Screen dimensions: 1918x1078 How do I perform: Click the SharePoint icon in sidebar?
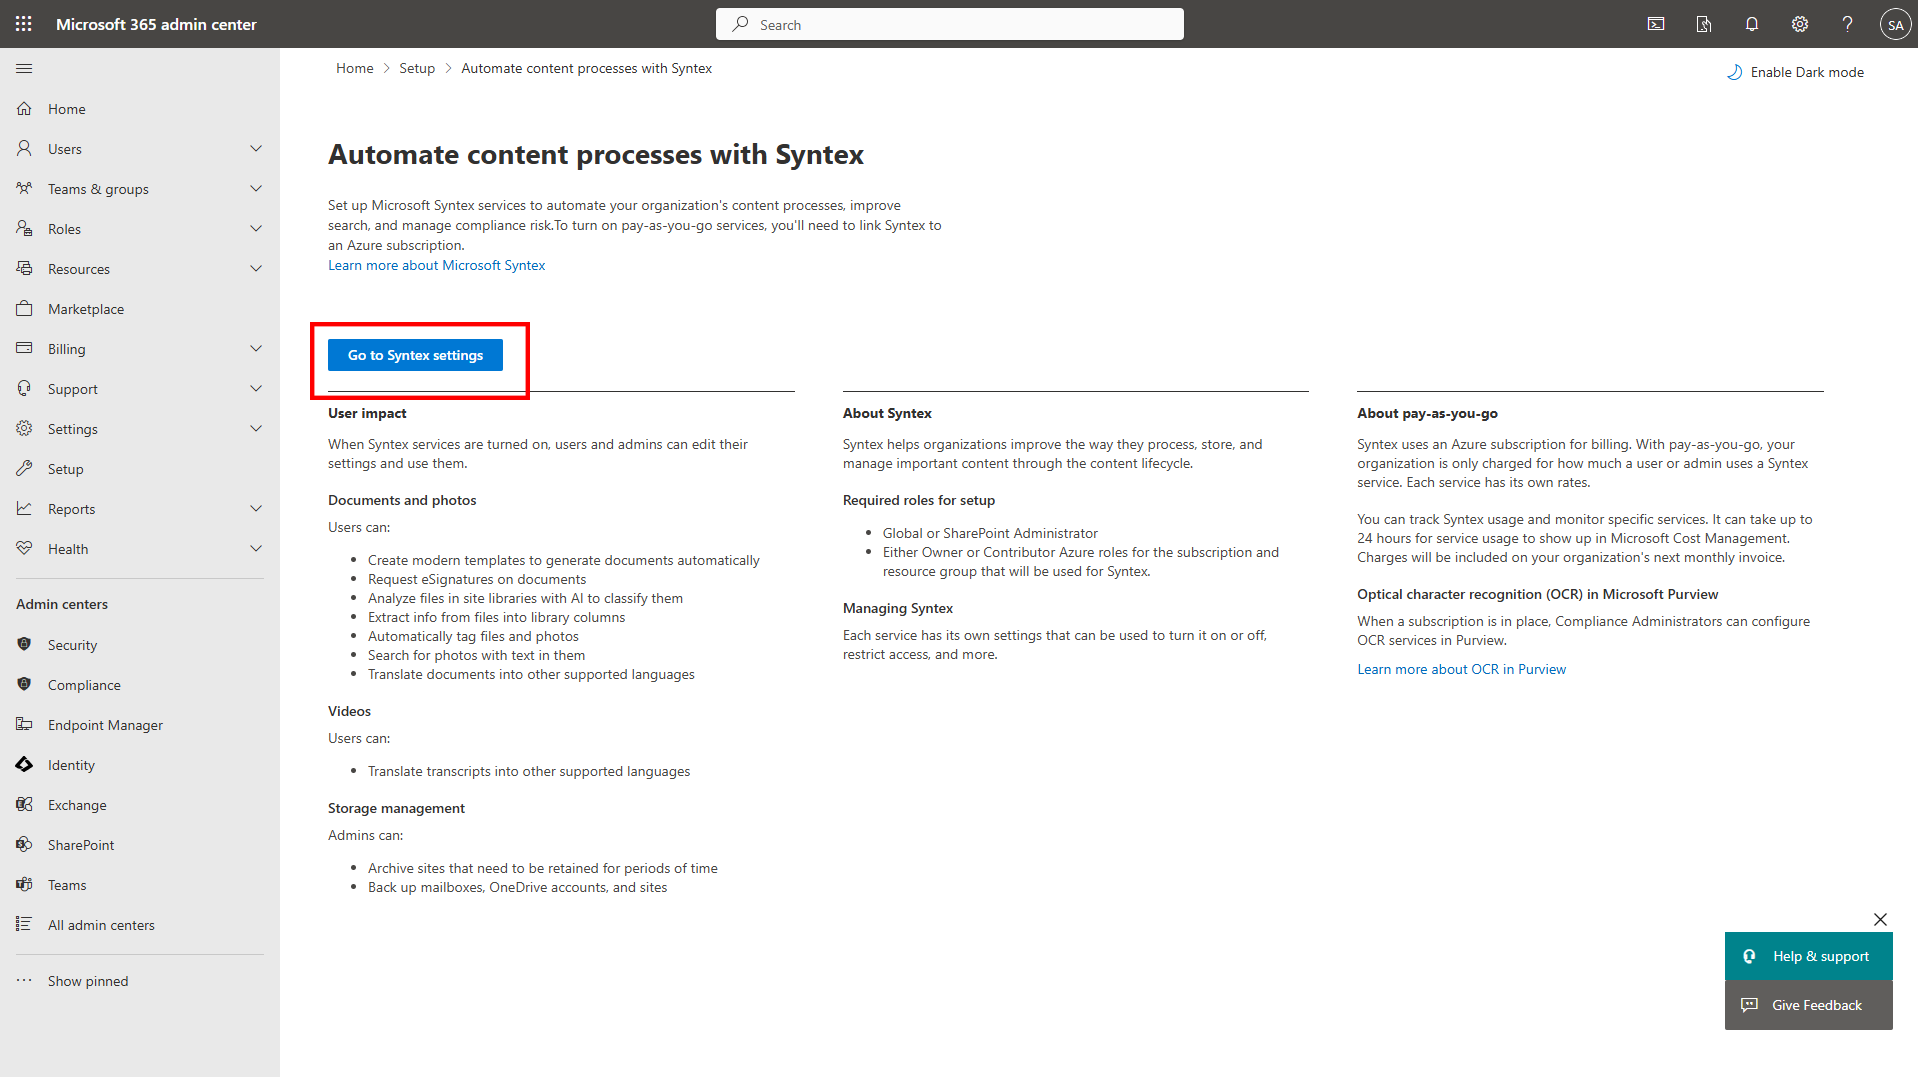point(24,845)
